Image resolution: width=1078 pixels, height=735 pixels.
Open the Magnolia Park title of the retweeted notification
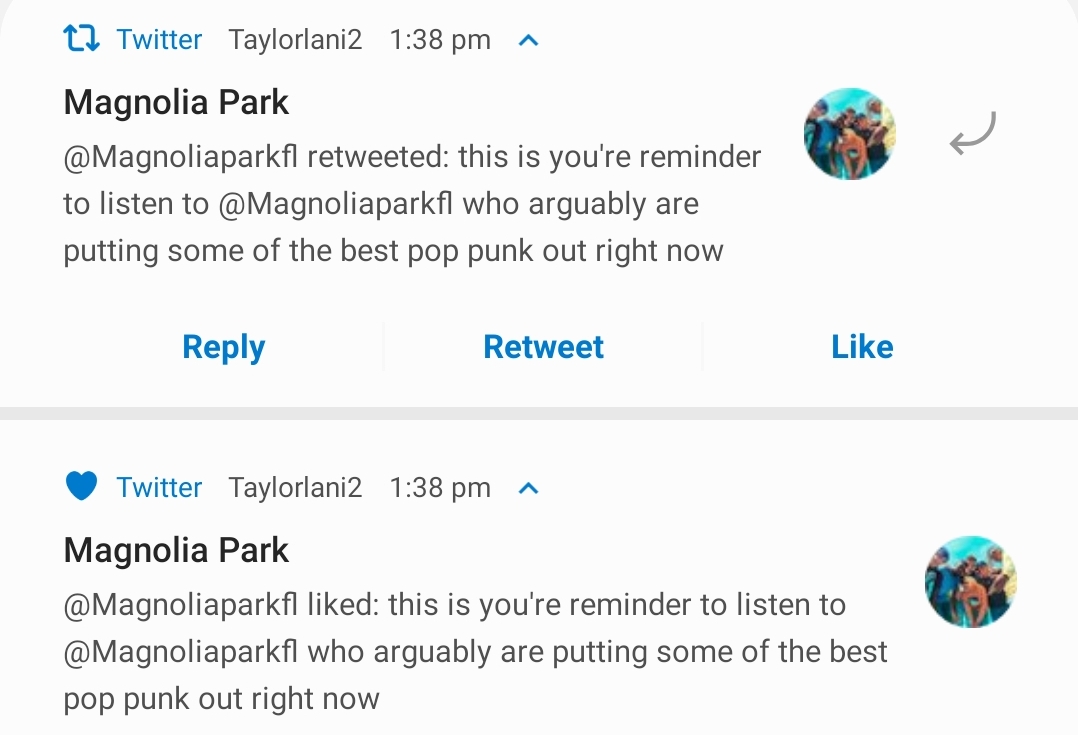click(176, 102)
